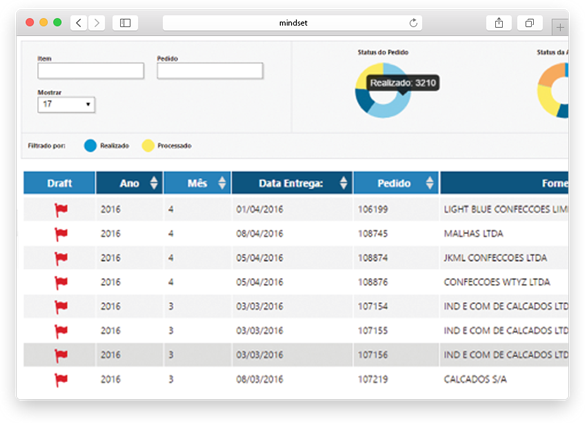Click the red draft flag for pedido 108745
This screenshot has height=423, width=585.
pos(61,234)
